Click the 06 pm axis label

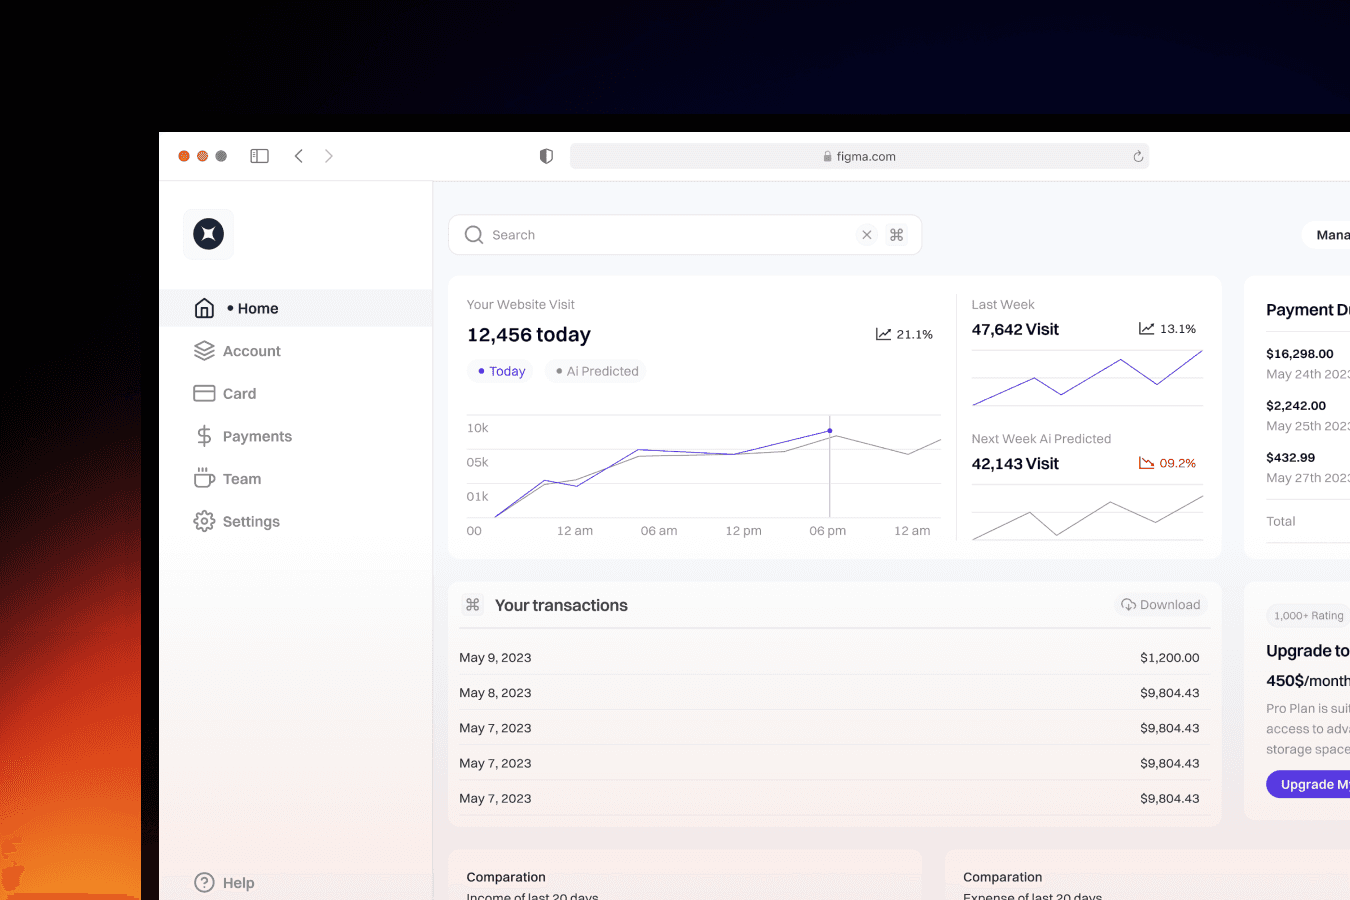(828, 530)
